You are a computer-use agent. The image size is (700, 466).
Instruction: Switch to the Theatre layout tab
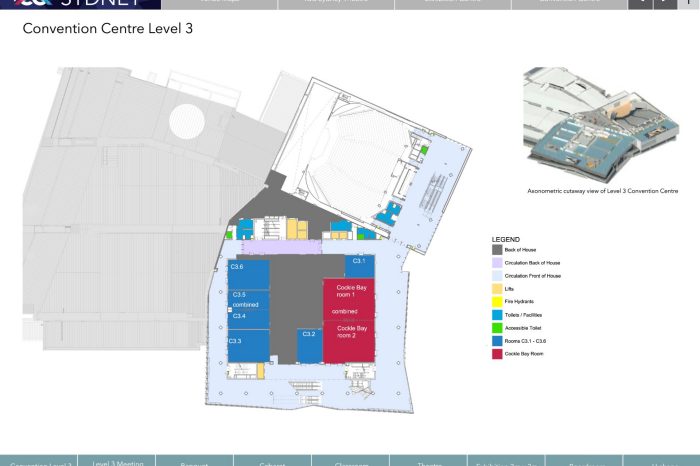(x=428, y=462)
